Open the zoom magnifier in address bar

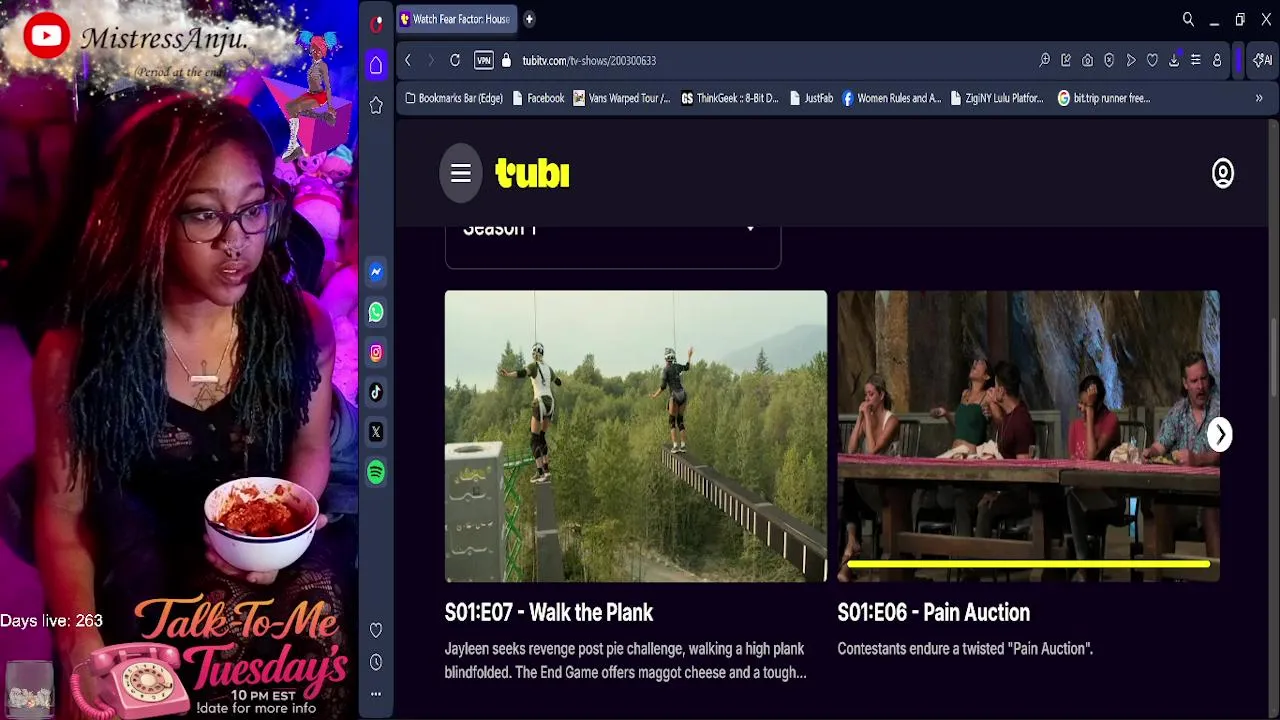pyautogui.click(x=1045, y=61)
